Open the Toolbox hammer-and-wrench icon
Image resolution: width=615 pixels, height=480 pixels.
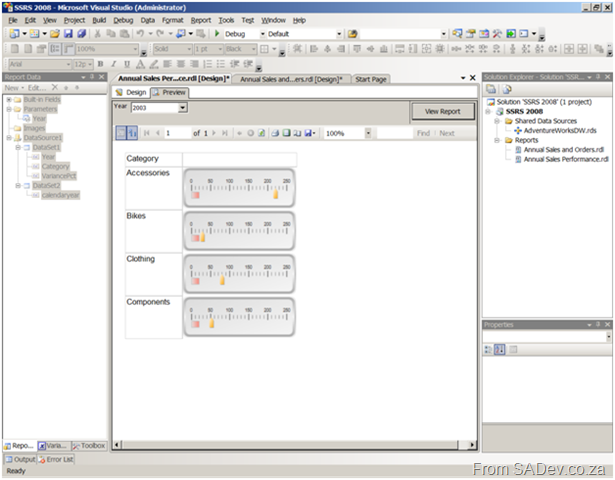coord(497,34)
